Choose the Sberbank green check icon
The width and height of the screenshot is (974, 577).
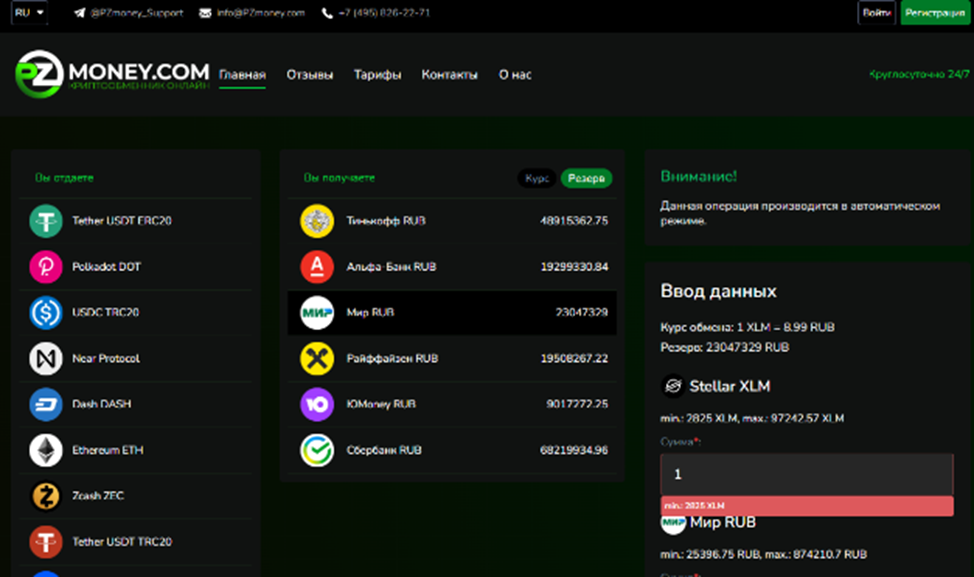317,450
